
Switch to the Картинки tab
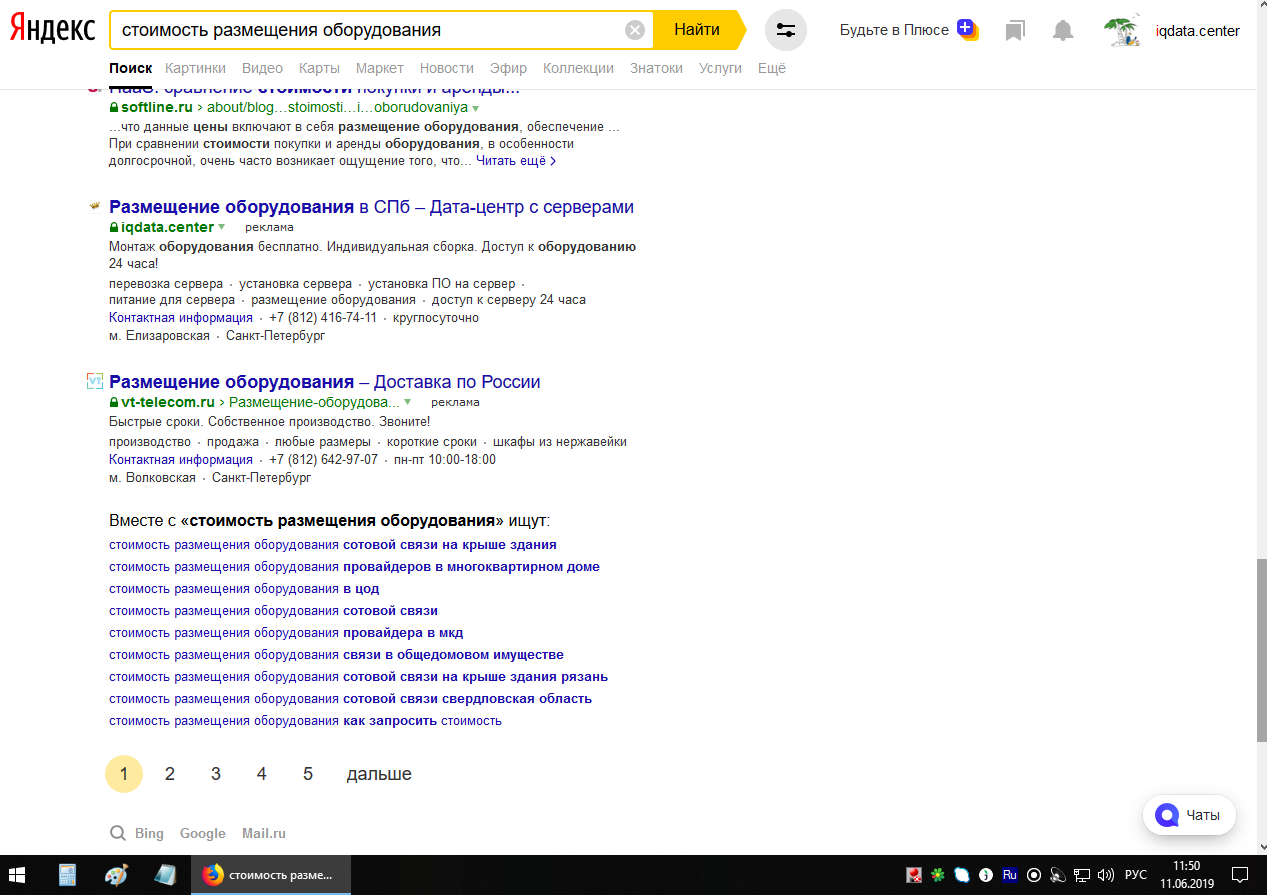click(196, 68)
